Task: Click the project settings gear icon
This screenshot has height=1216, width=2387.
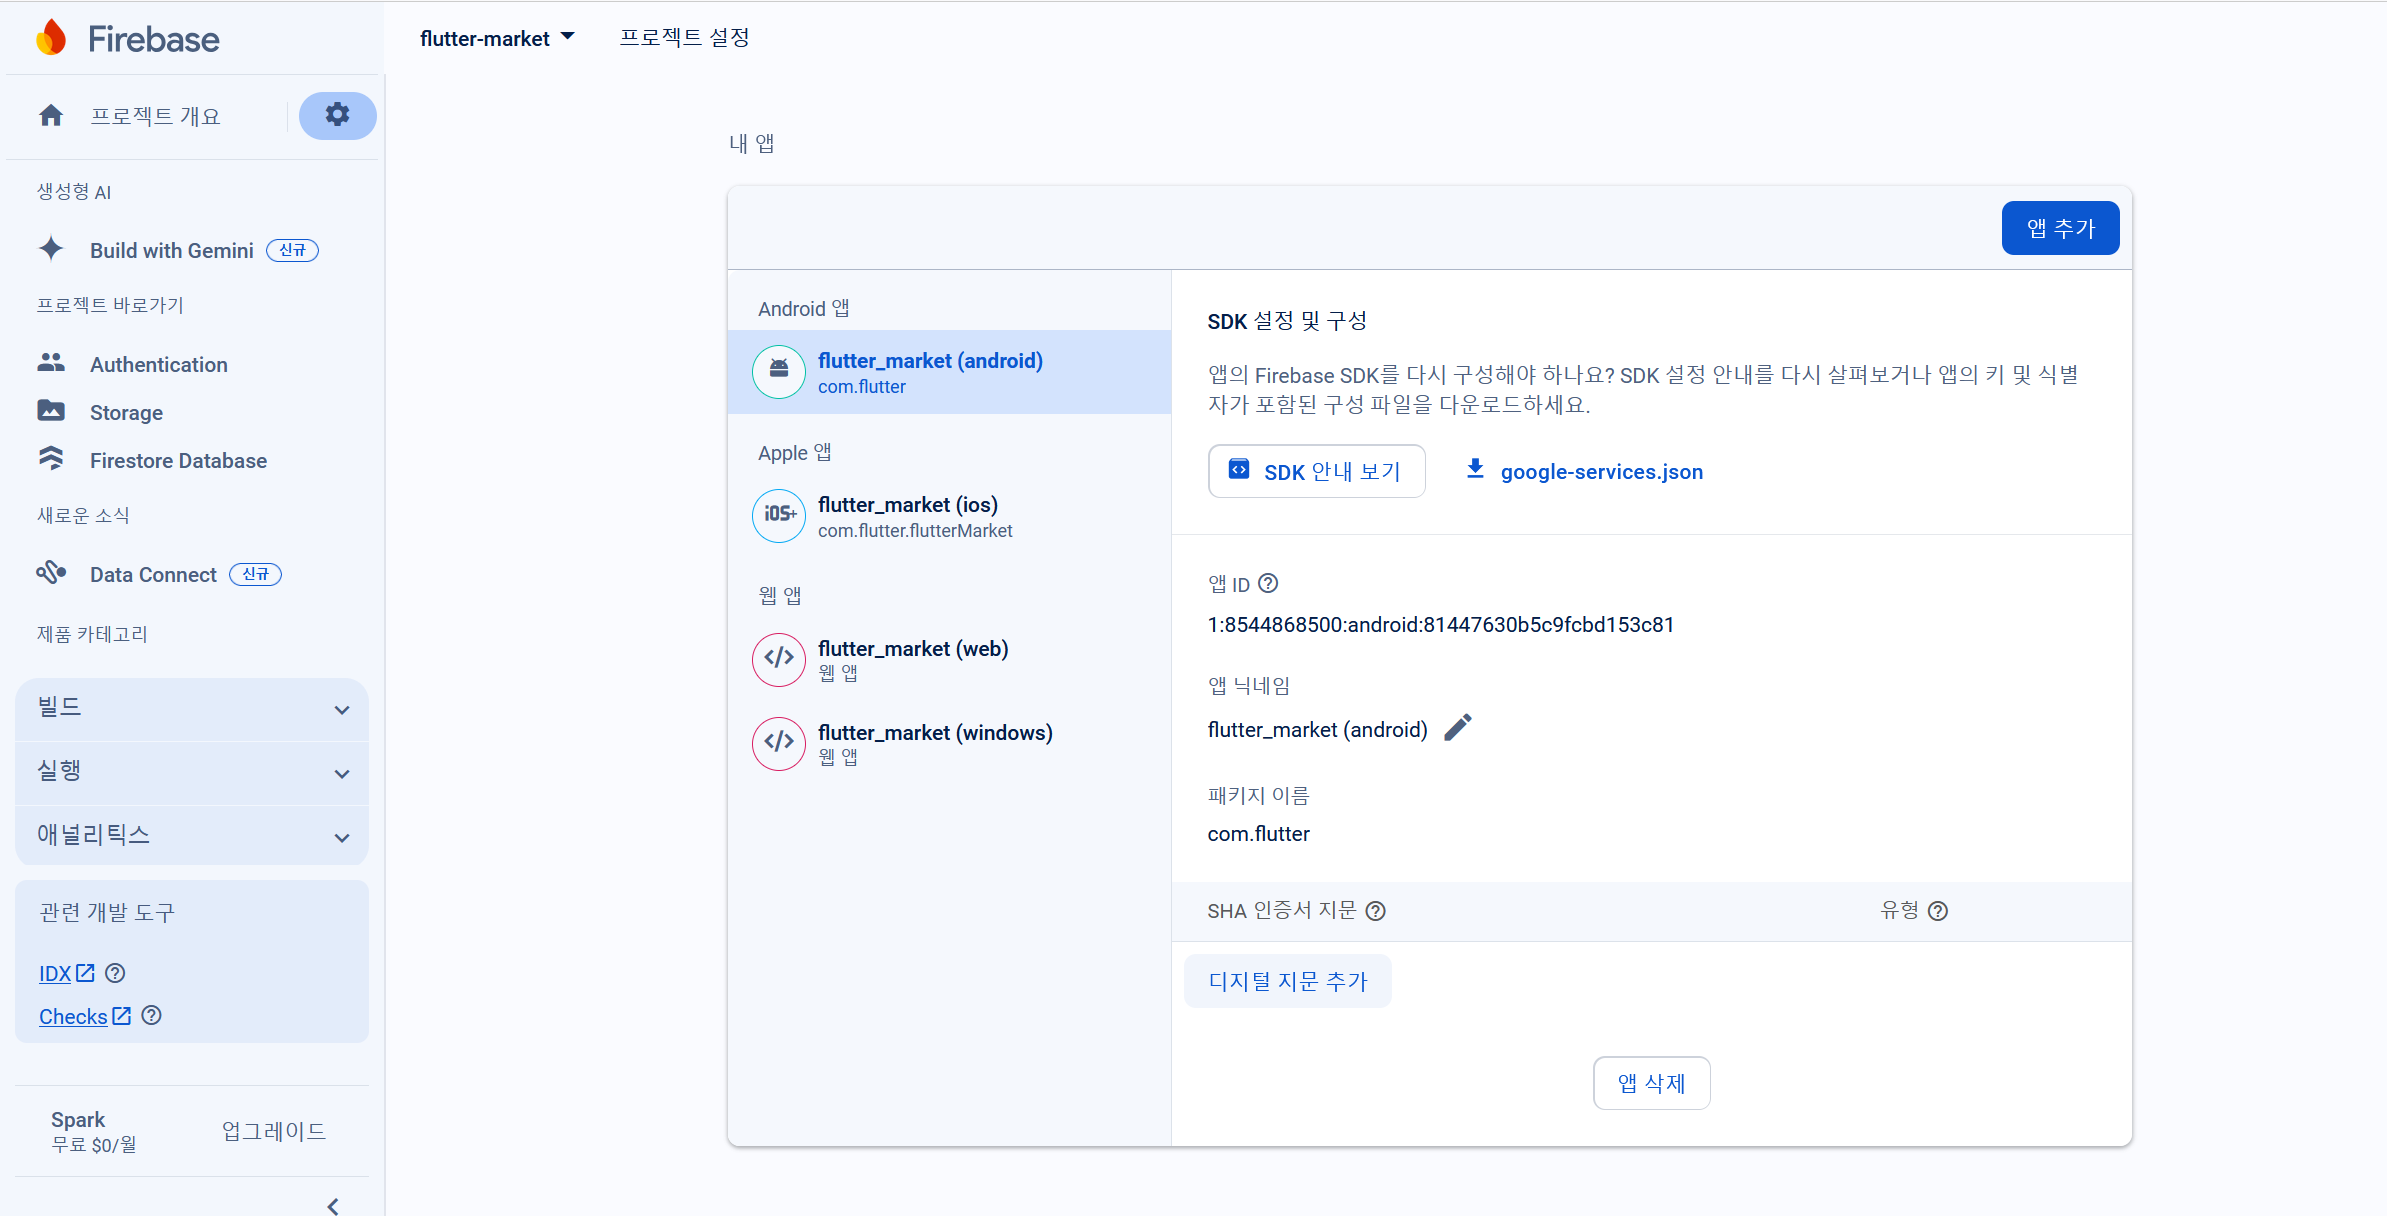Action: point(337,115)
